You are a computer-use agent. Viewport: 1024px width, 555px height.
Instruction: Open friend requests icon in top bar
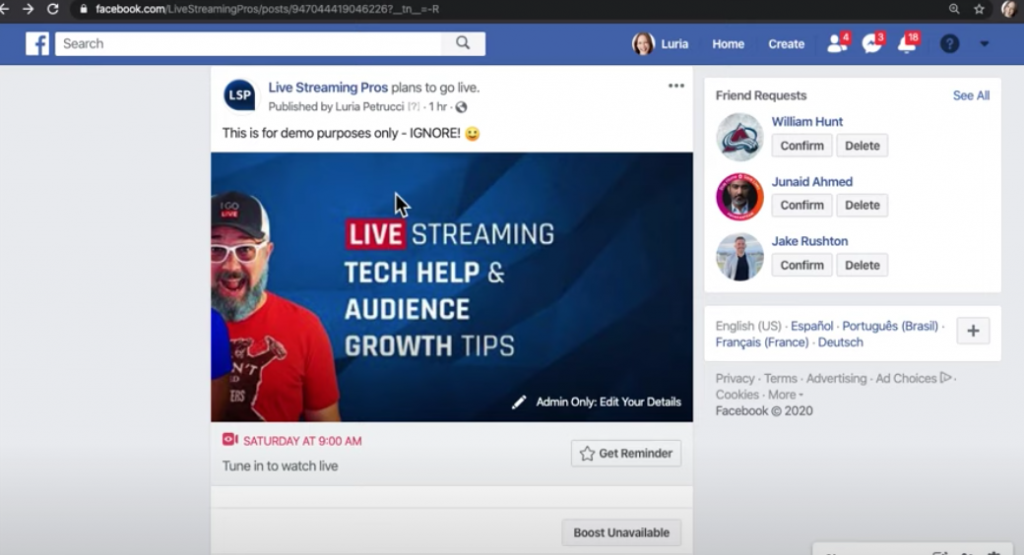(x=837, y=43)
